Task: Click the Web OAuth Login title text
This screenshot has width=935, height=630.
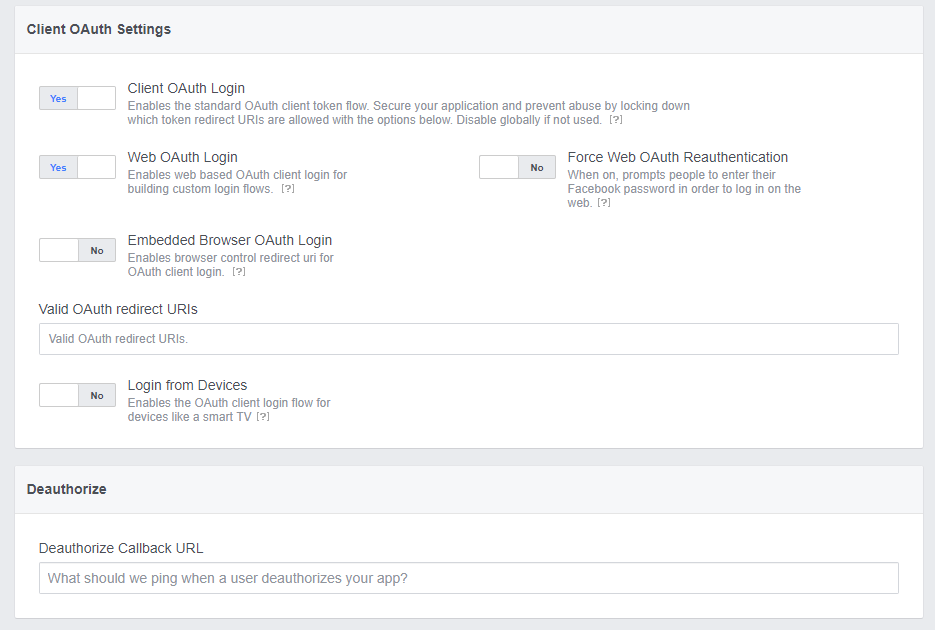Action: click(182, 157)
